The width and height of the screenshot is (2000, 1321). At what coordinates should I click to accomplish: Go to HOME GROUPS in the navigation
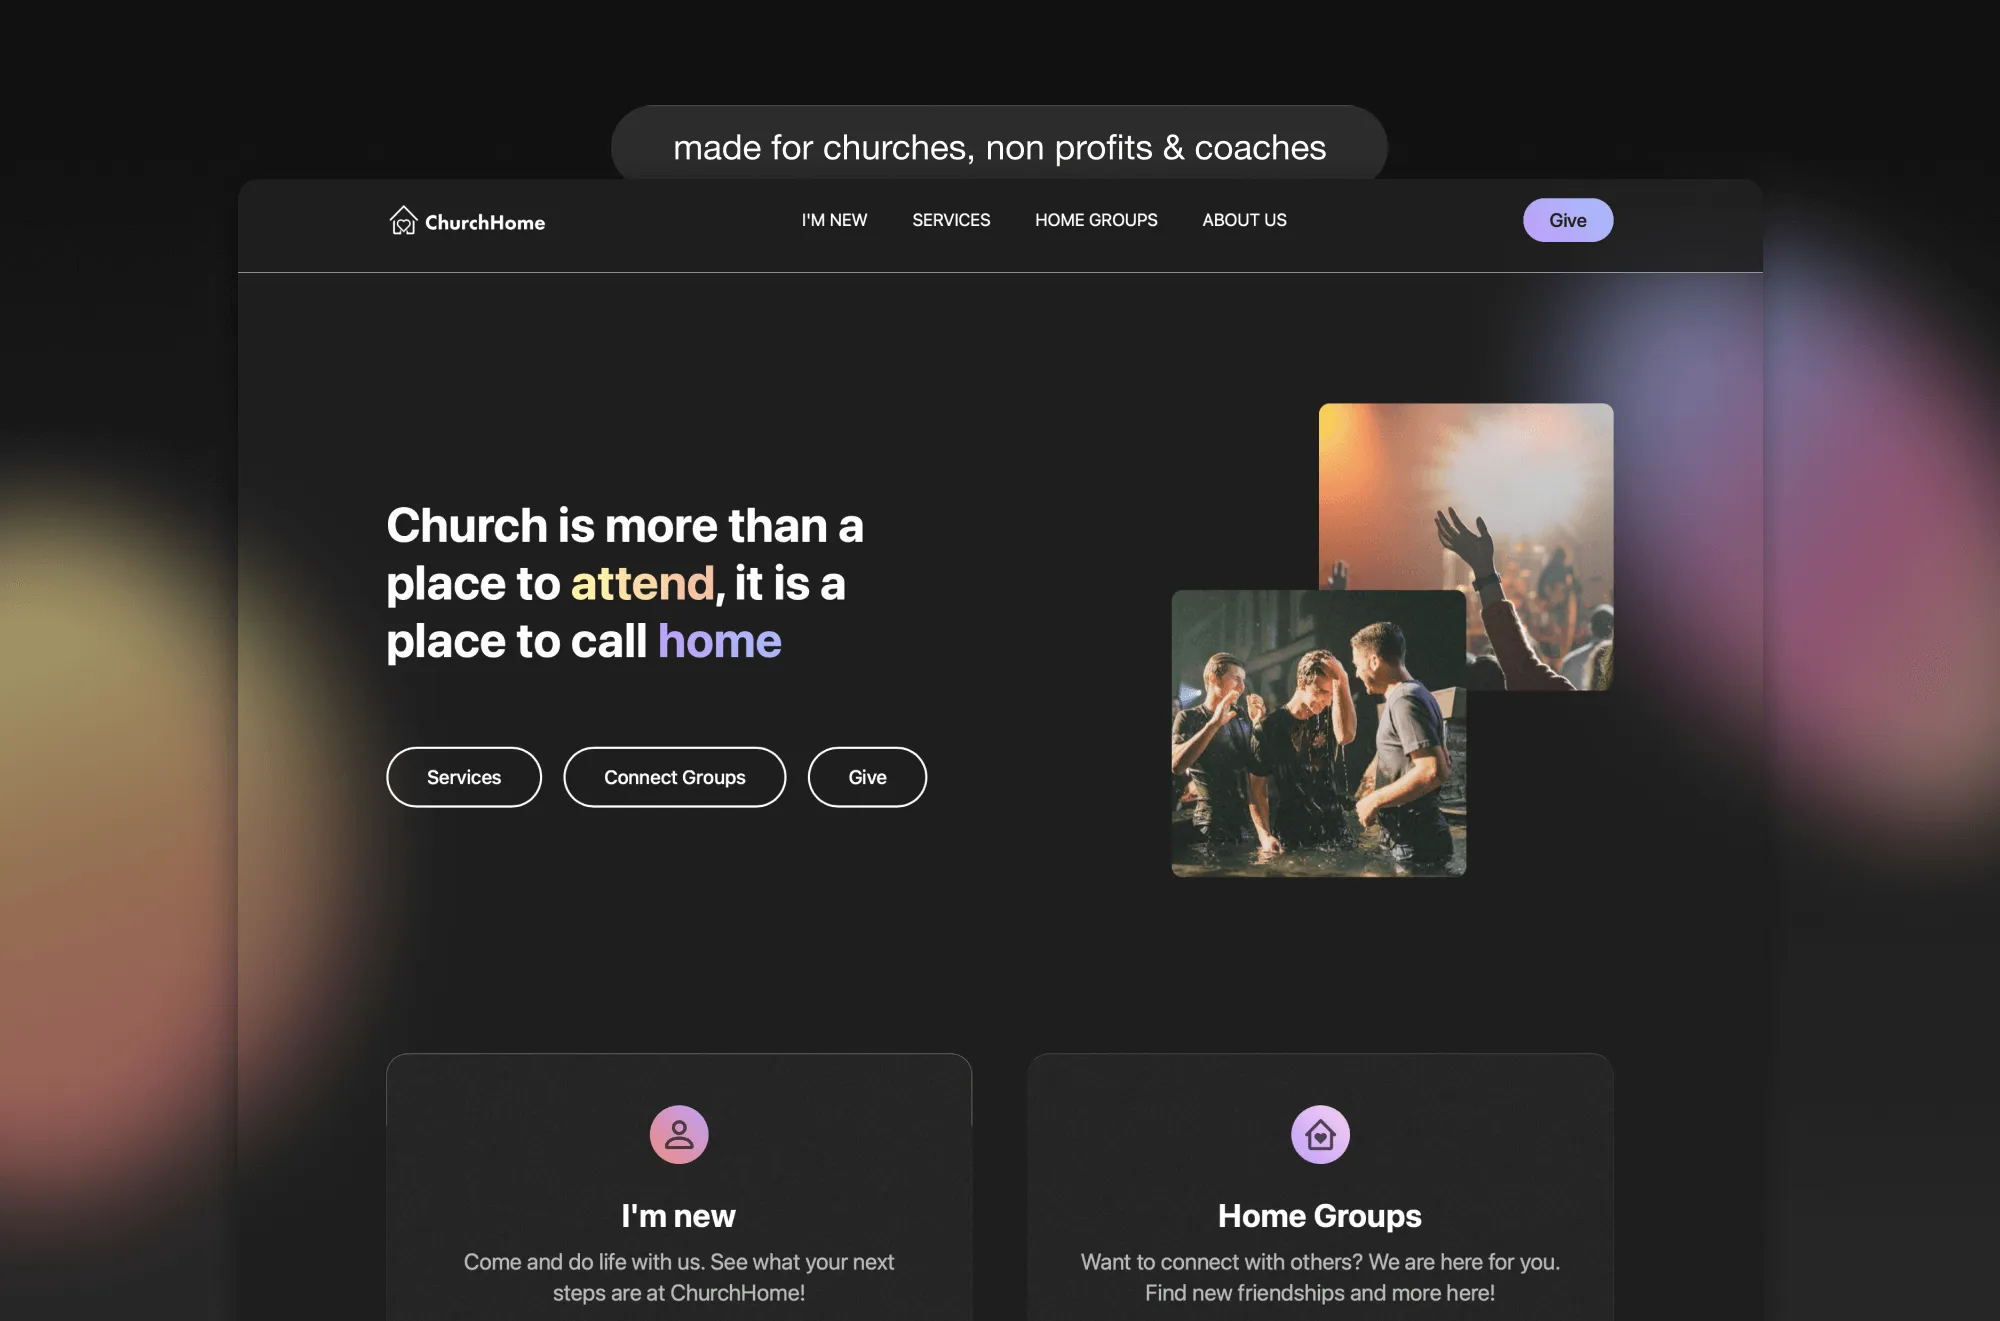pos(1096,220)
